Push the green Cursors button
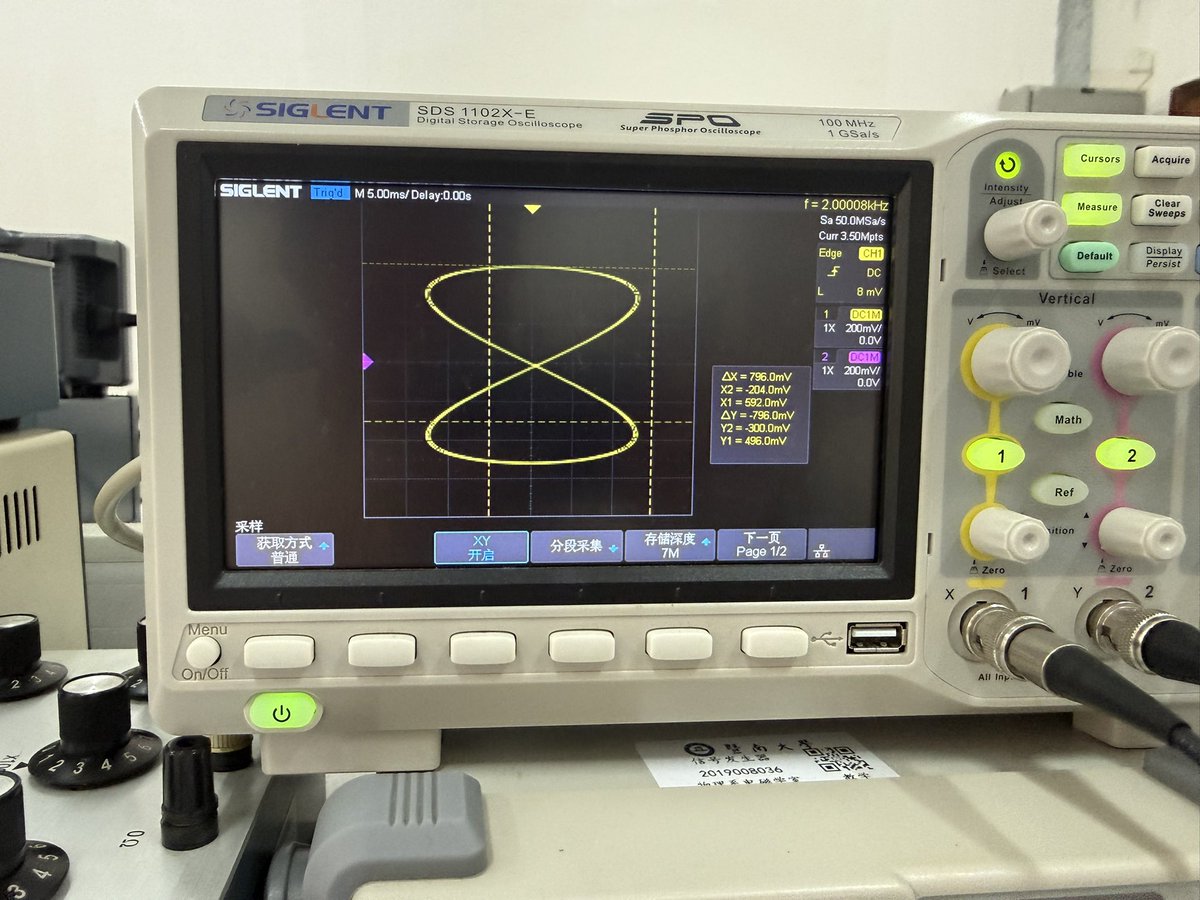This screenshot has height=900, width=1200. point(1094,159)
